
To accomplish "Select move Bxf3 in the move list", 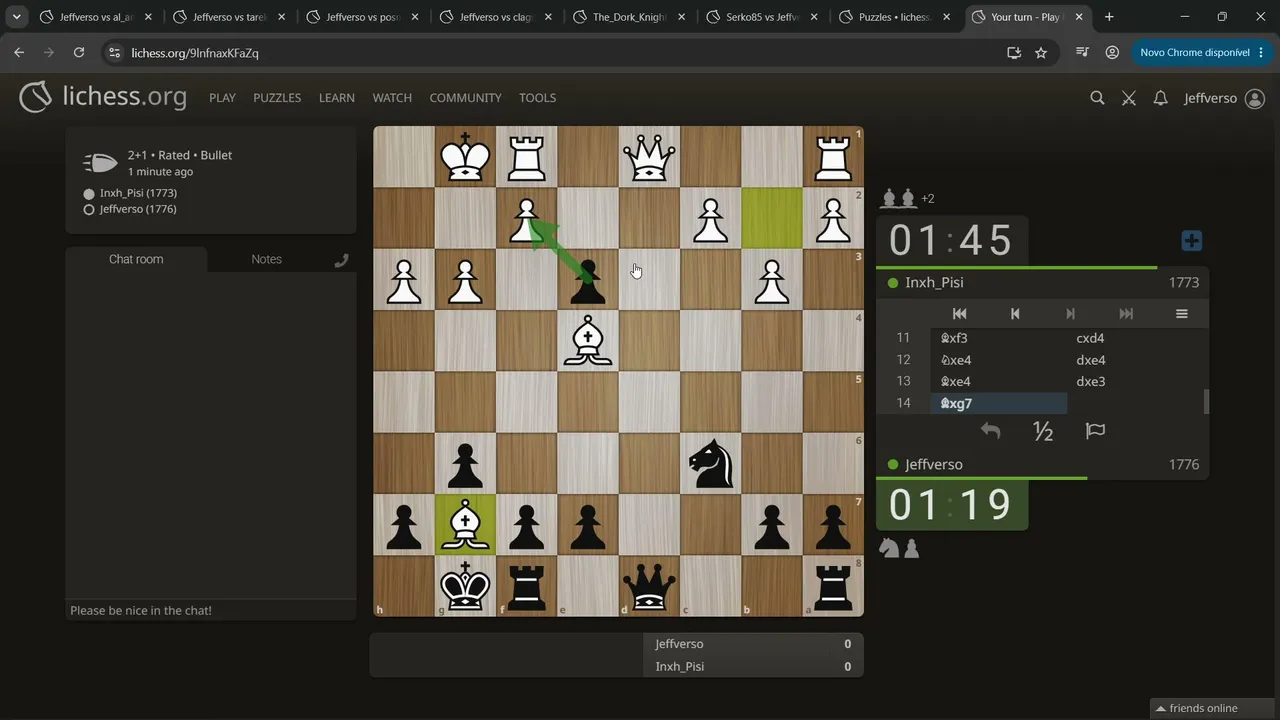I will (x=999, y=338).
